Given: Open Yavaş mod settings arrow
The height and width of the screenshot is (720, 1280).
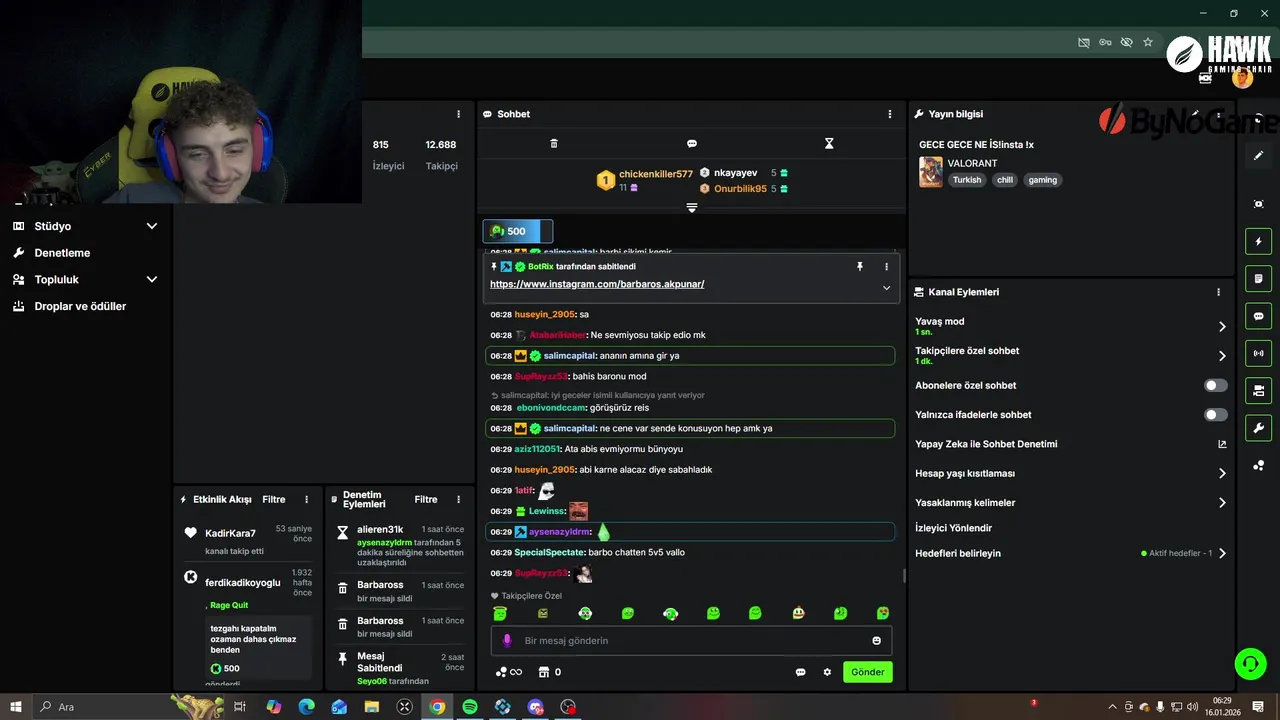Looking at the screenshot, I should pos(1222,326).
